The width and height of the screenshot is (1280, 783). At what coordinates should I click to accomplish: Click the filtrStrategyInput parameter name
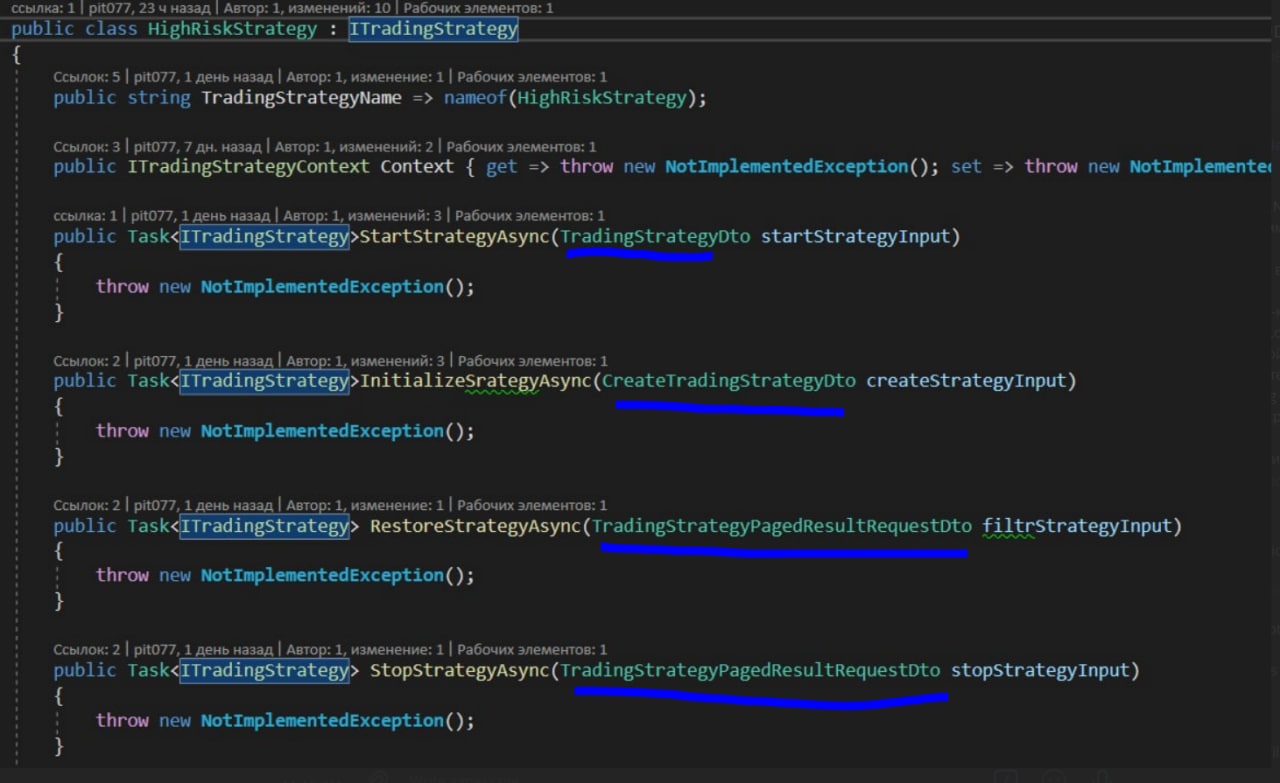click(1077, 526)
